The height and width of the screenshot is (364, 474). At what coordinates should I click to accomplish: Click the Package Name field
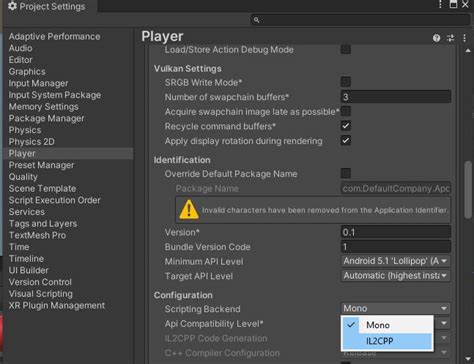(x=396, y=188)
